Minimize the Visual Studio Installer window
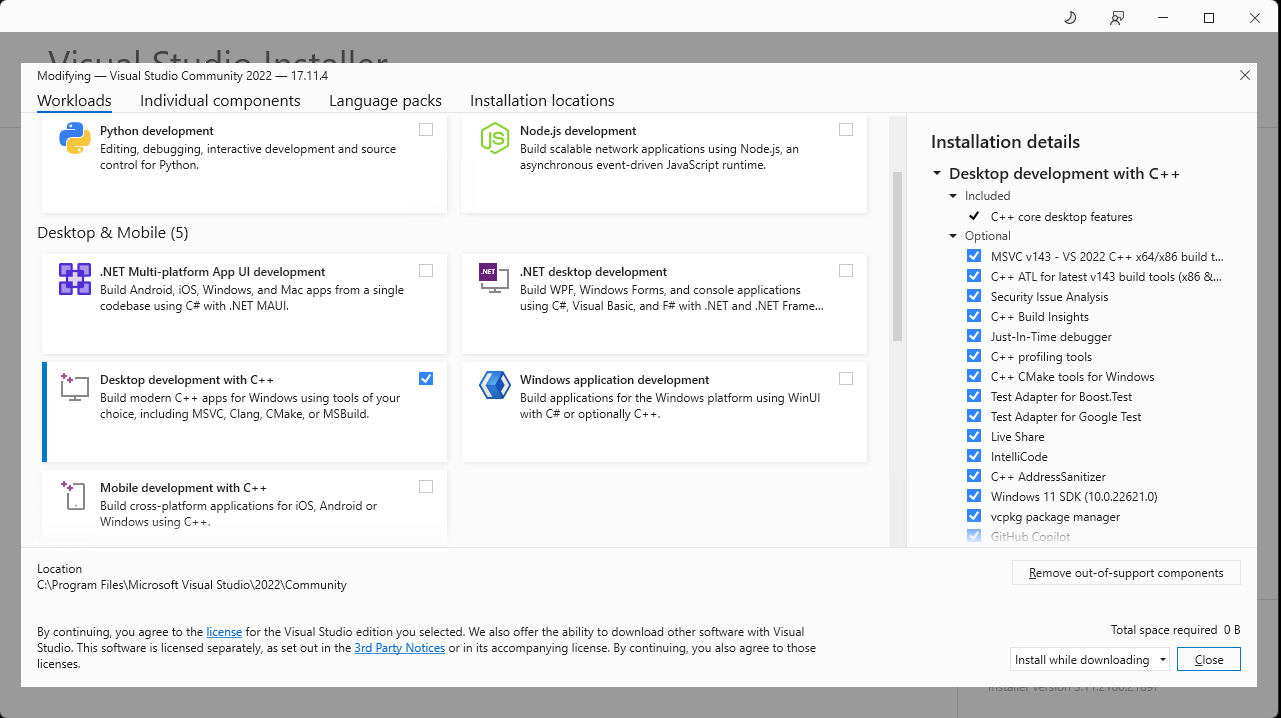Viewport: 1281px width, 718px height. 1163,18
